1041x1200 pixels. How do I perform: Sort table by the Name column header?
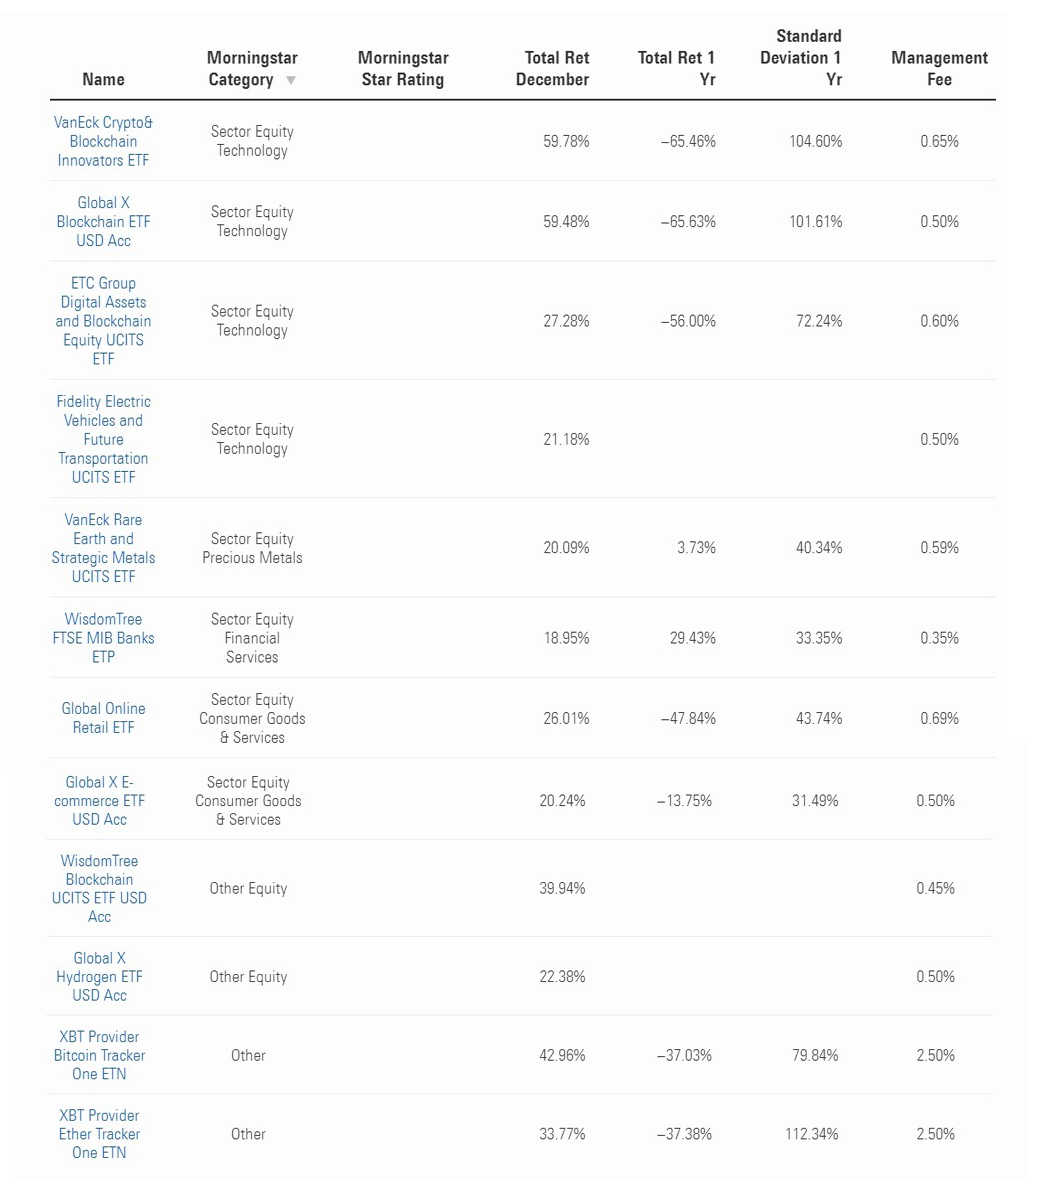pos(103,79)
